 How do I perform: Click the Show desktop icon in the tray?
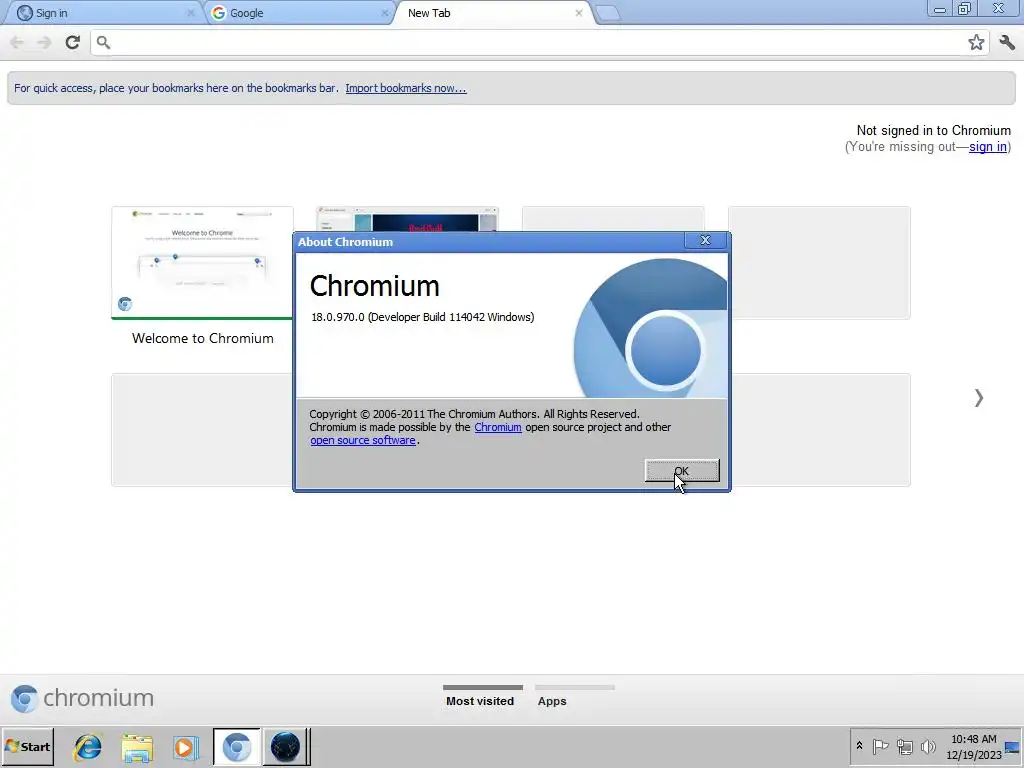pyautogui.click(x=1012, y=747)
